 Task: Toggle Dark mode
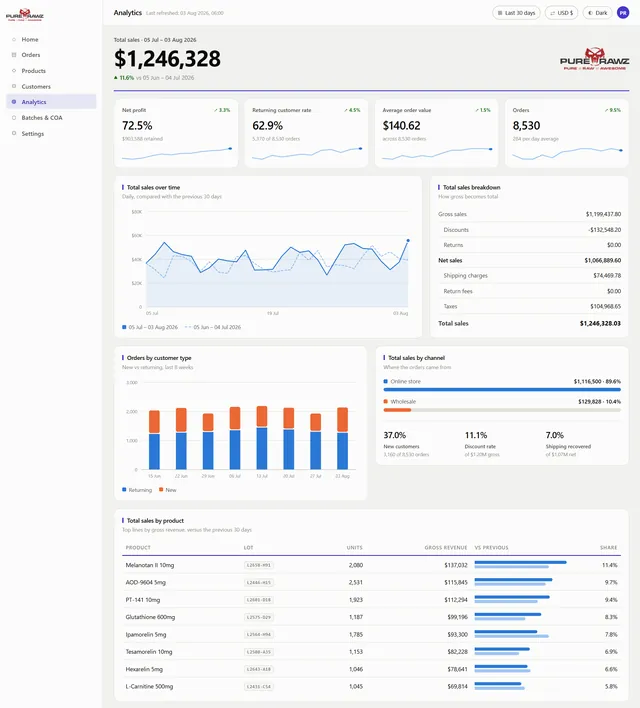pyautogui.click(x=598, y=13)
